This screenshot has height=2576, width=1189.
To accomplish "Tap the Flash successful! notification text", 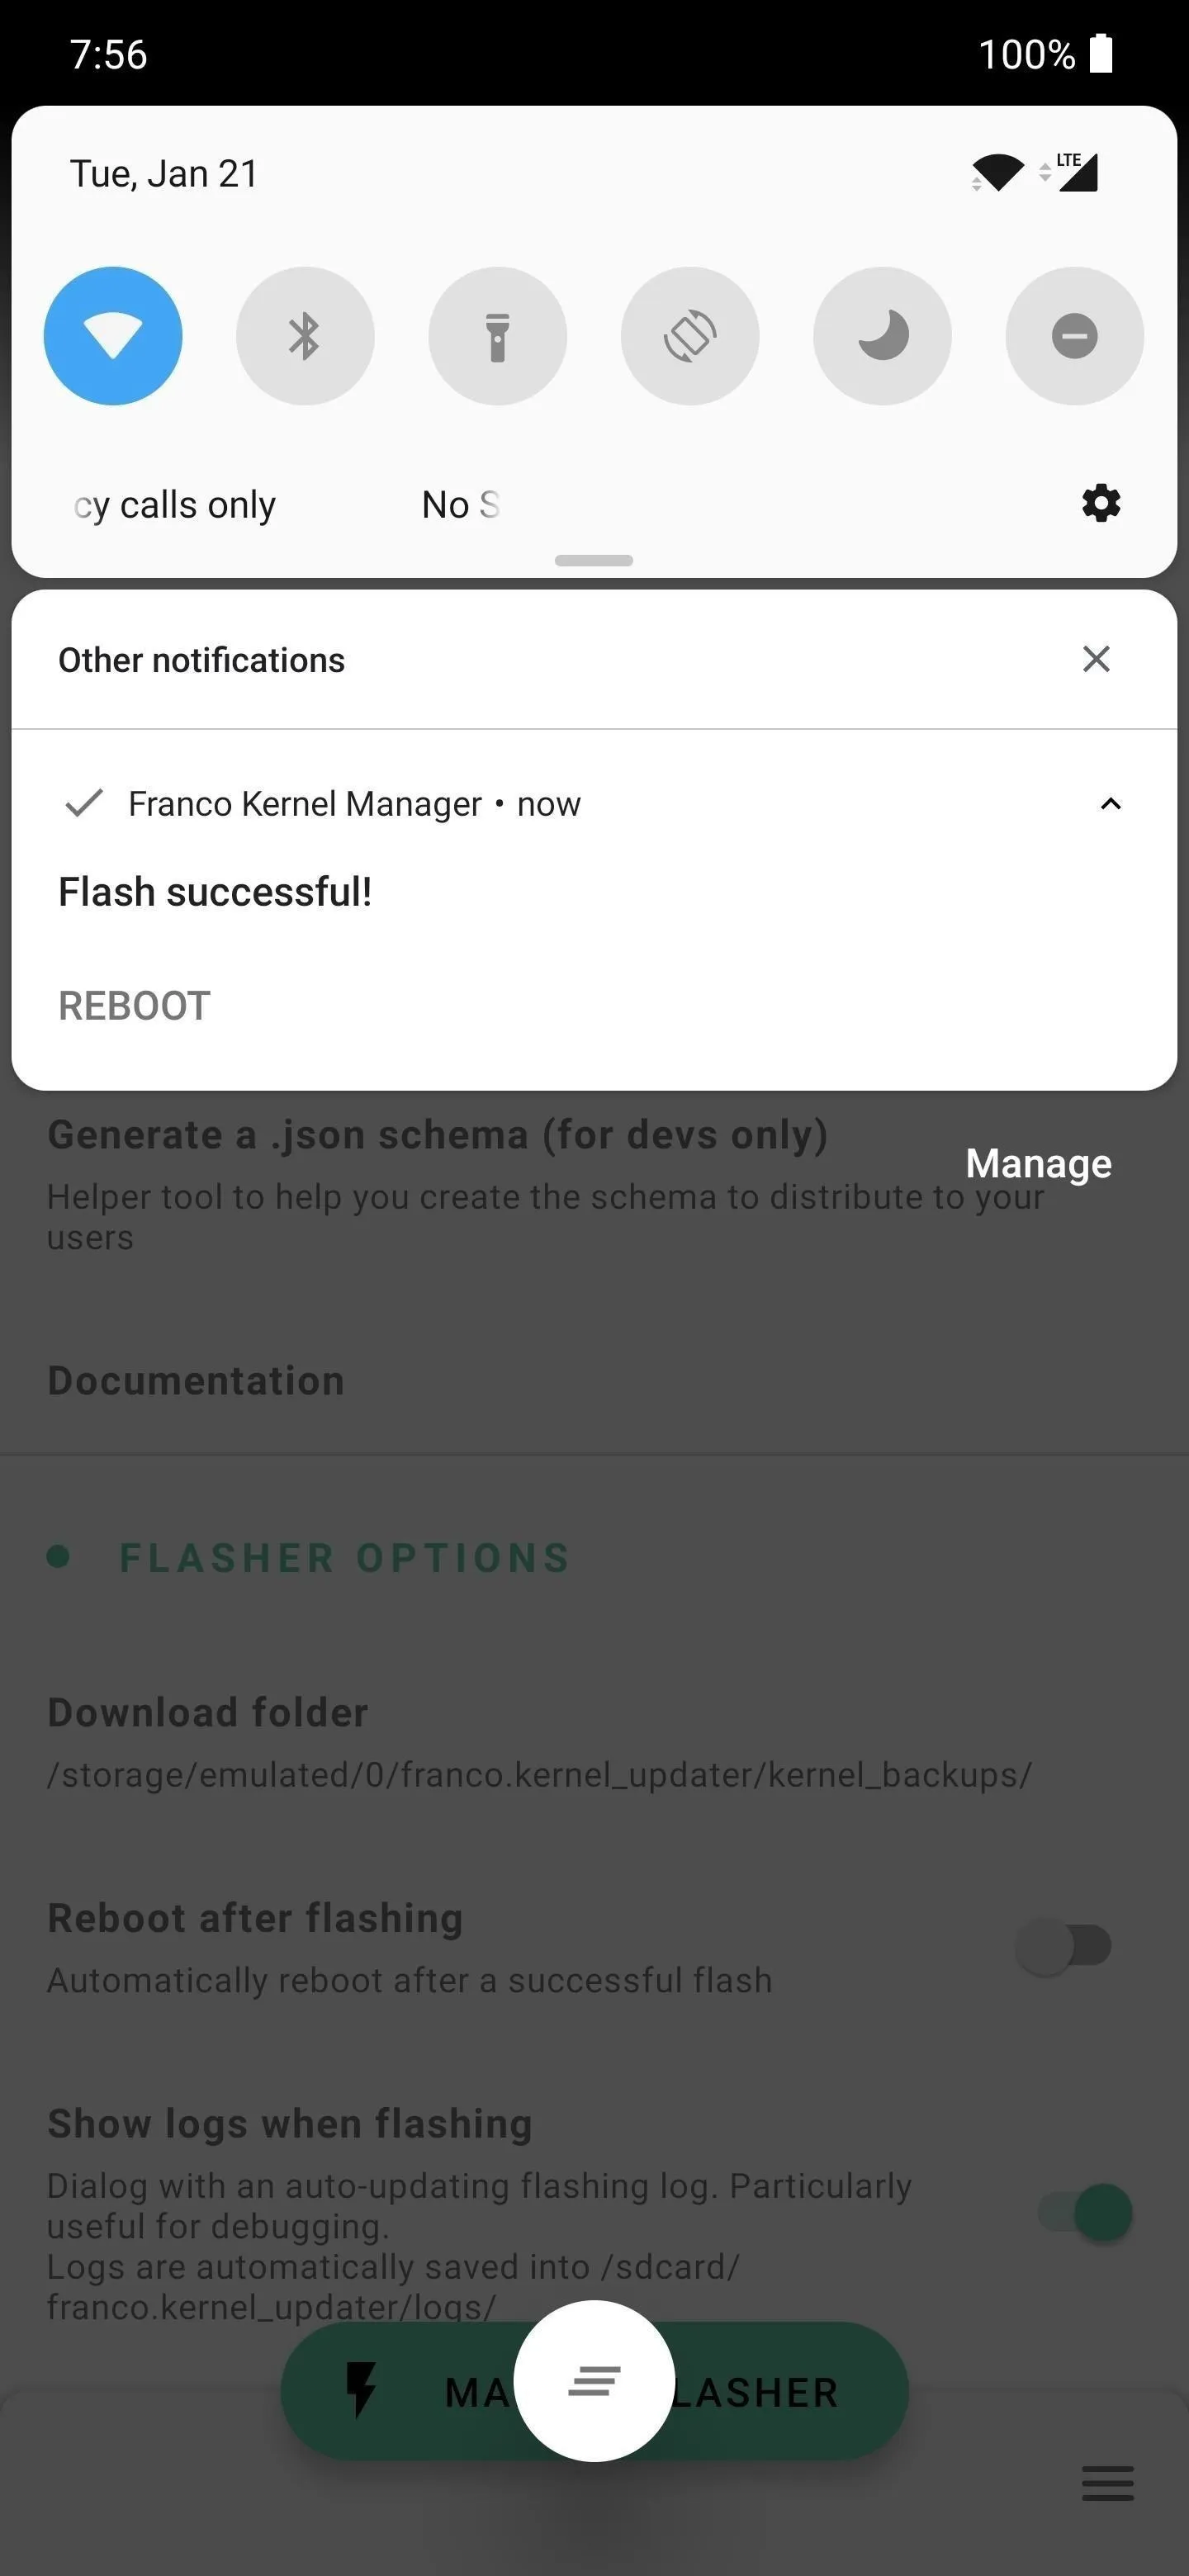I will pyautogui.click(x=215, y=892).
